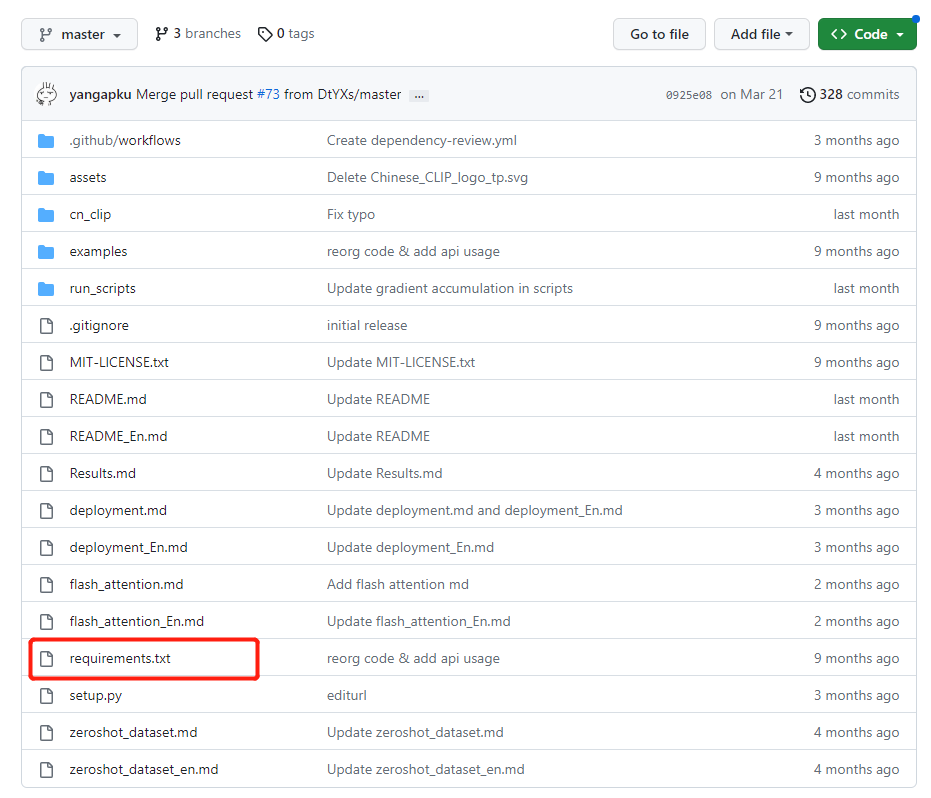This screenshot has width=931, height=798.
Task: Open the examples folder
Action: 98,251
